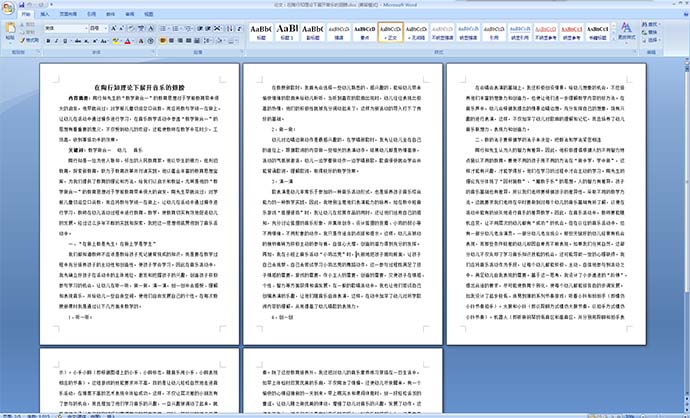This screenshot has height=418, width=690.
Task: Apply the red font color
Action: pos(128,41)
